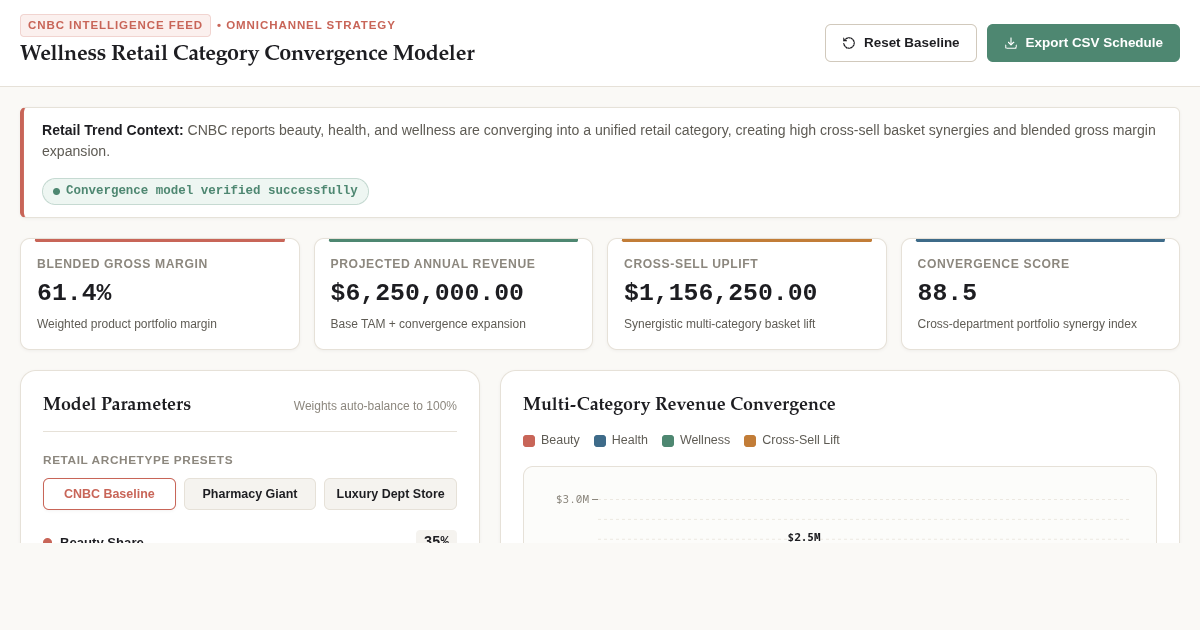
Task: Click the Multi-Category Revenue Convergence heading
Action: point(679,404)
